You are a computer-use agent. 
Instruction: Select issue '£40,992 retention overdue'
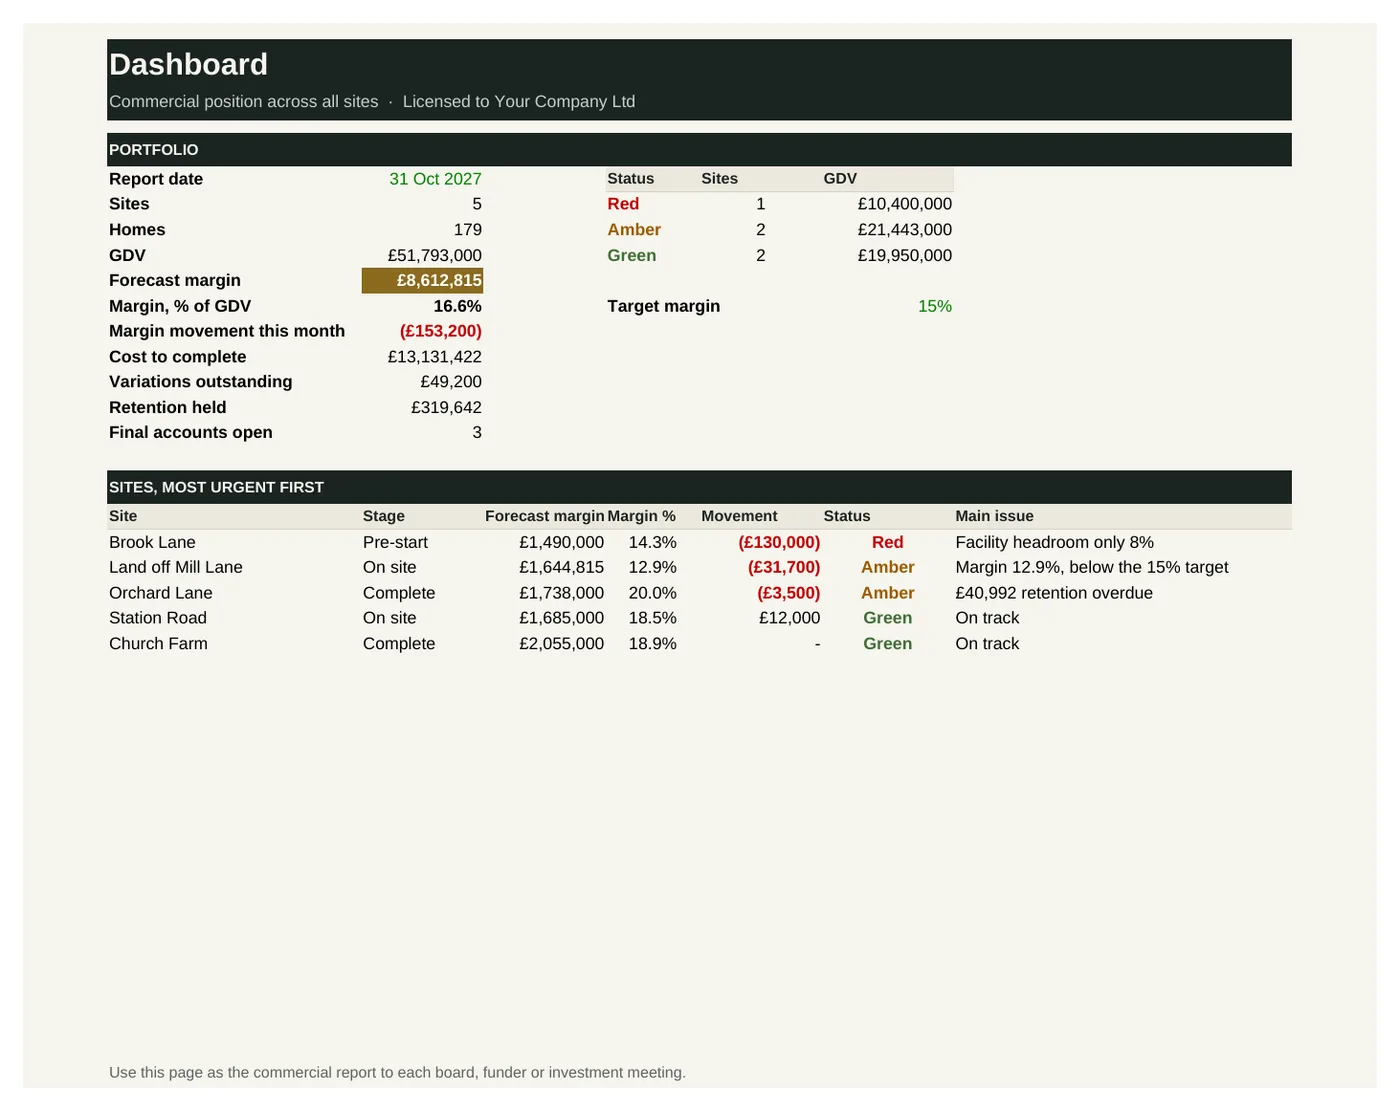(x=1054, y=593)
